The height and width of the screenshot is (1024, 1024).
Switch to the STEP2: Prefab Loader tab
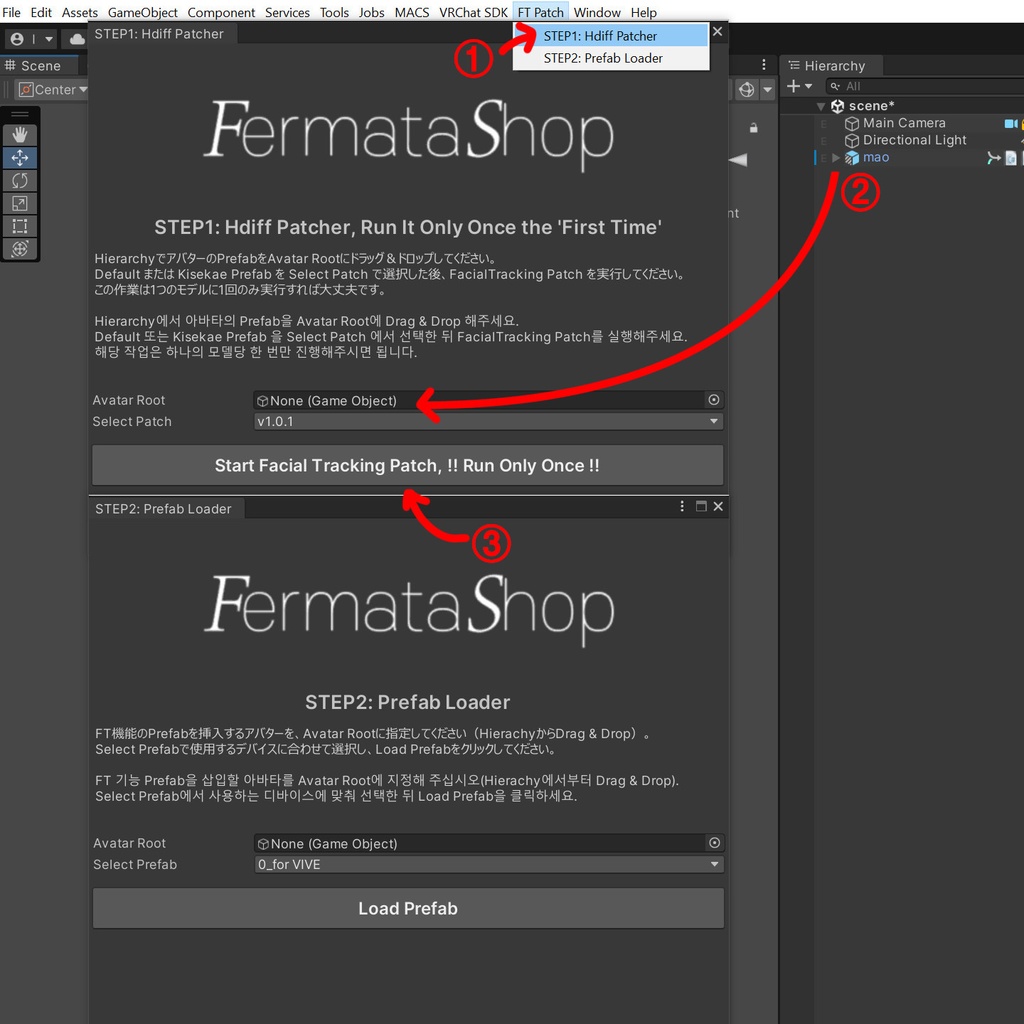164,508
